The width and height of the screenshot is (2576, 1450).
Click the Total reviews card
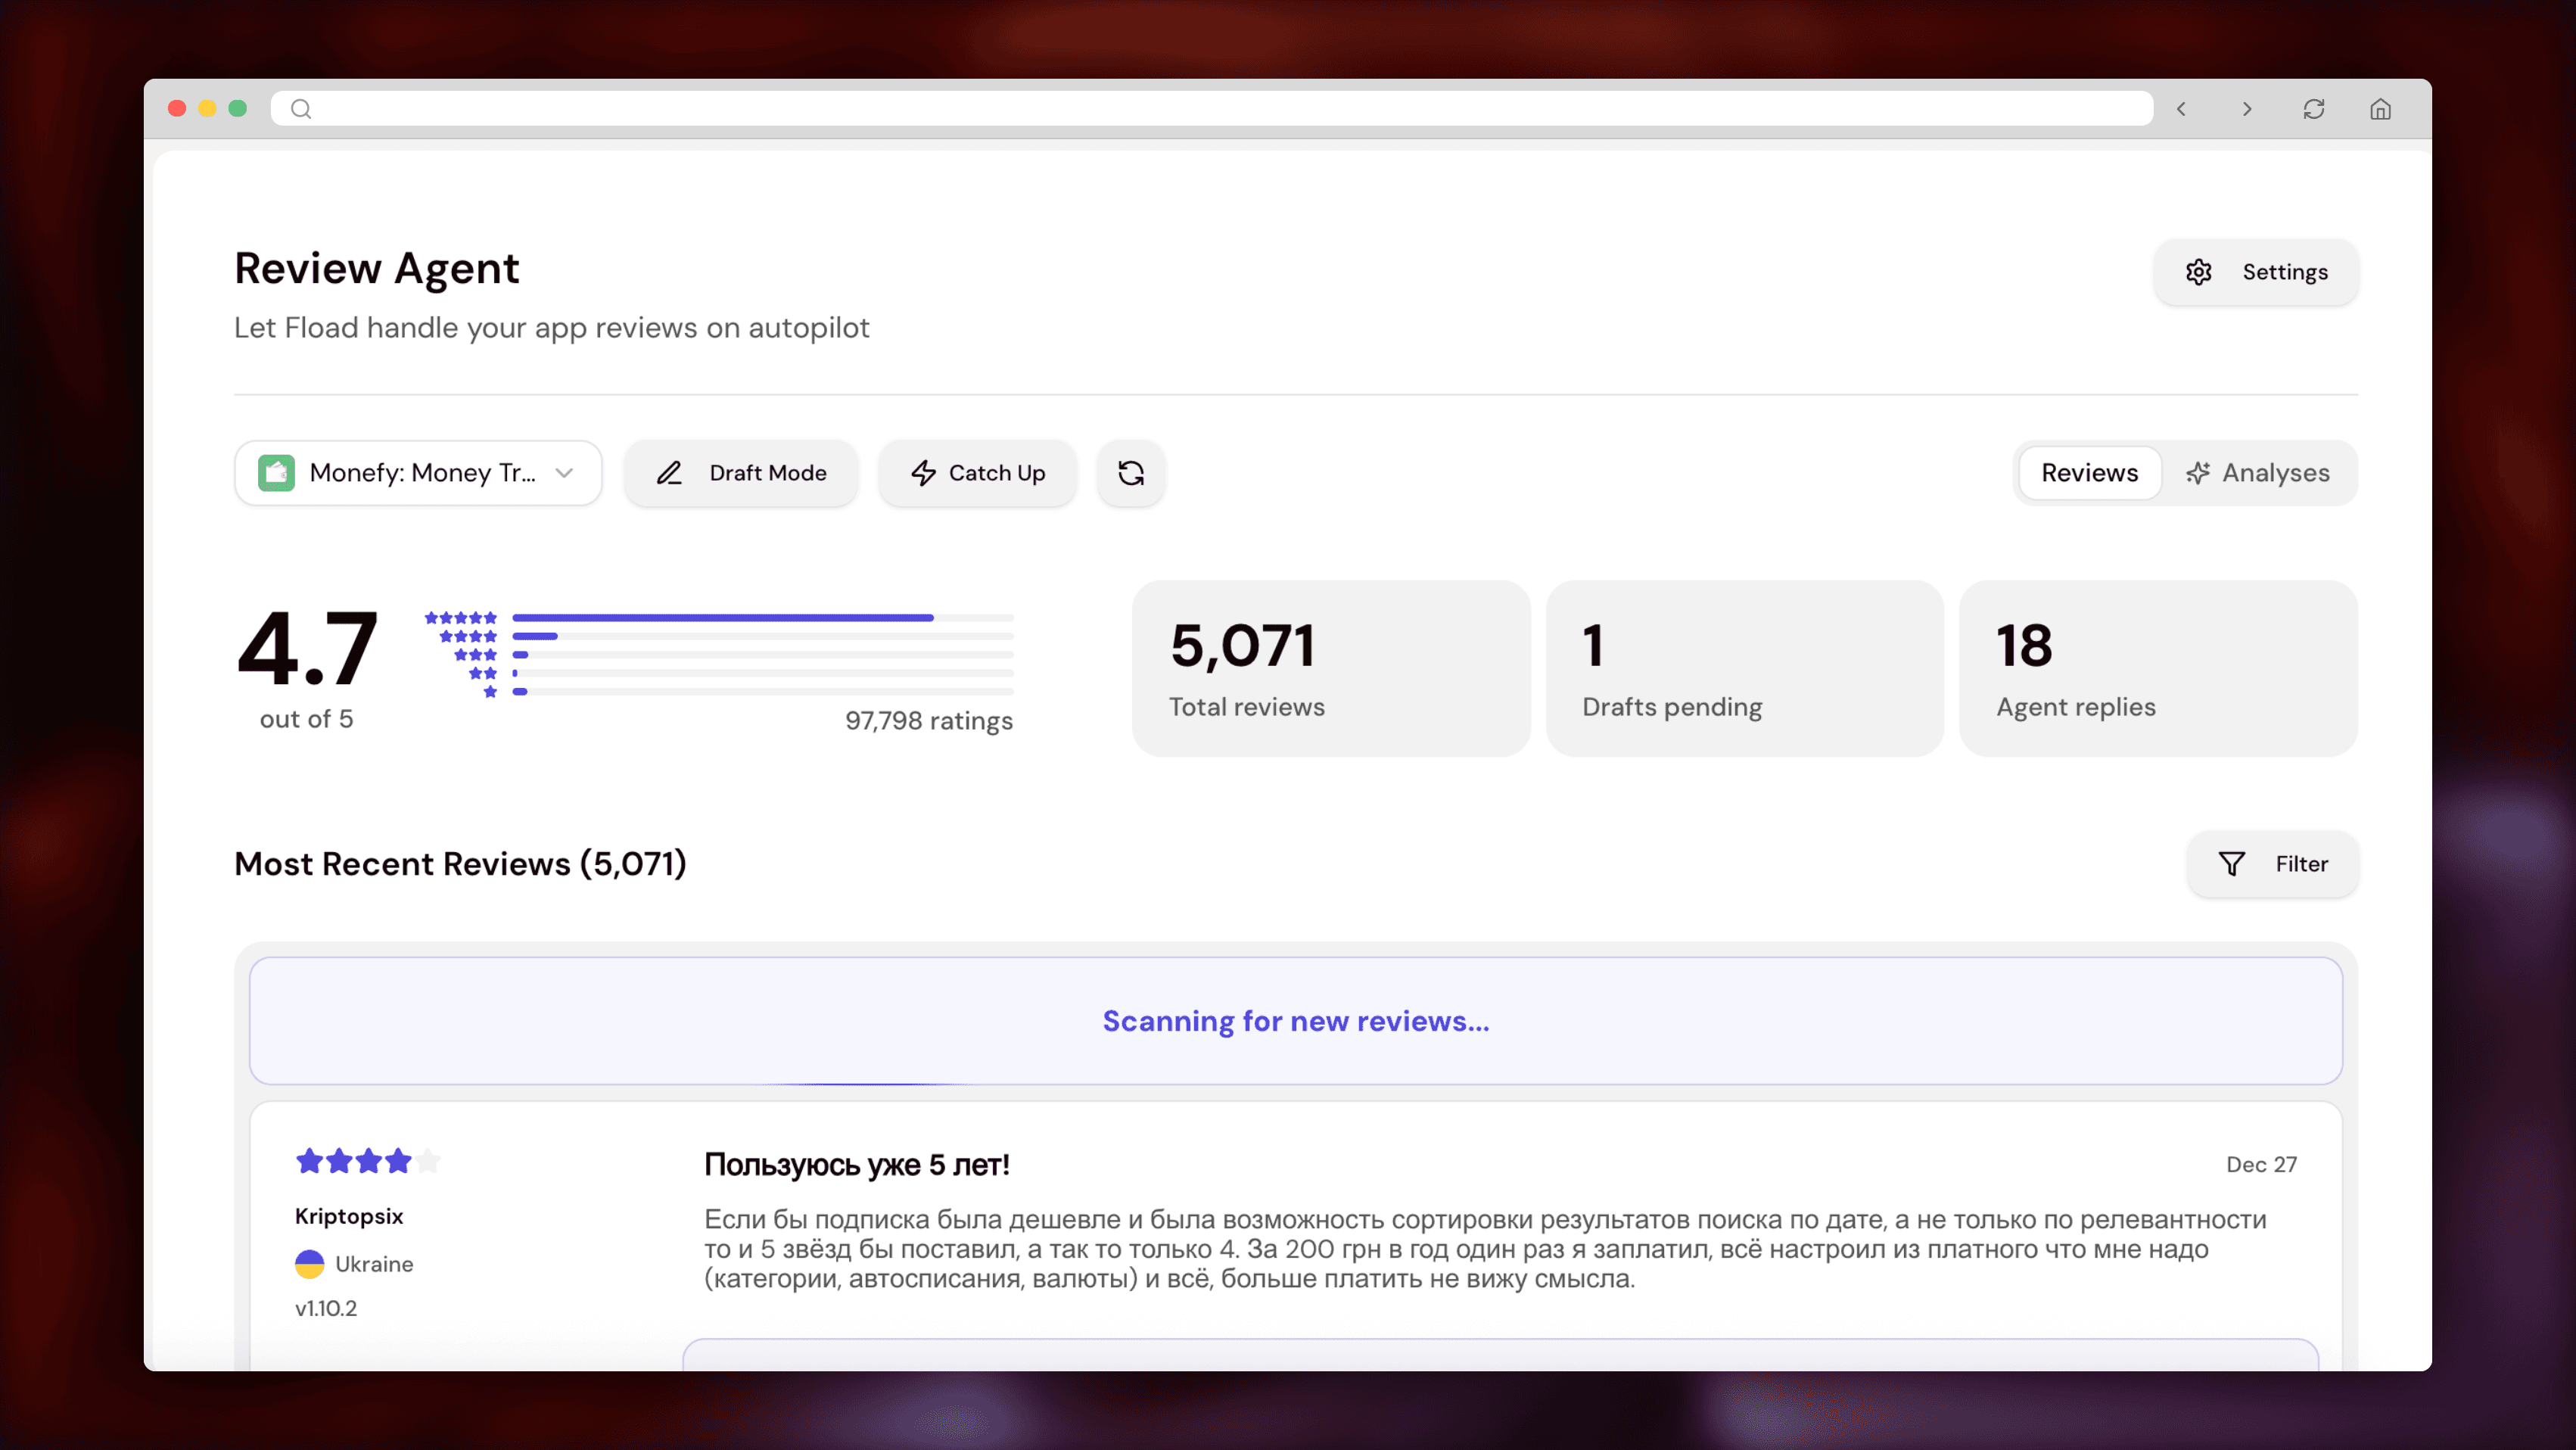[x=1330, y=668]
